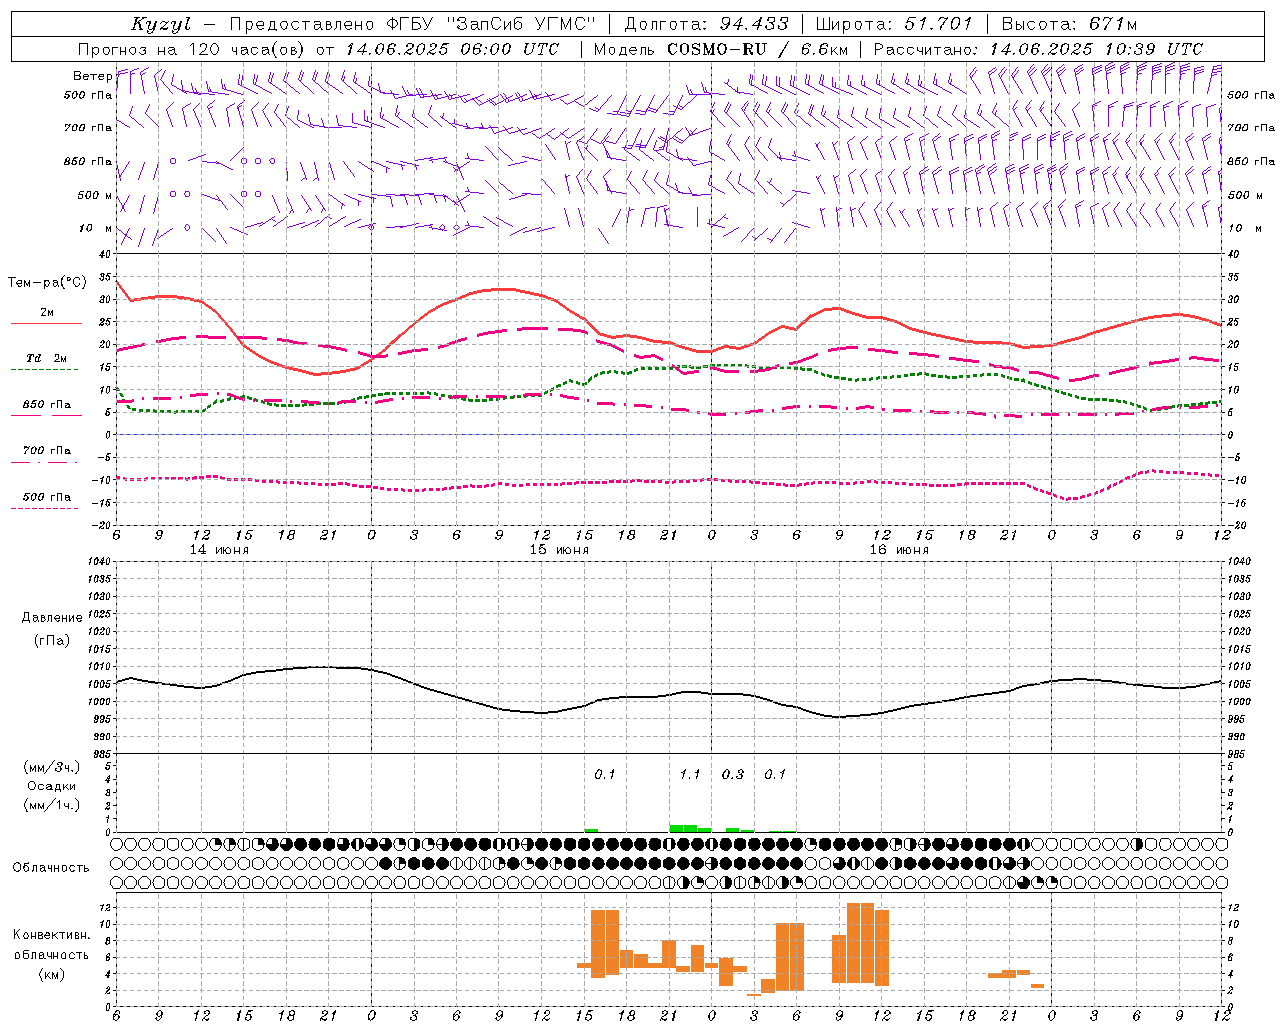Click the "(км)" unit under convective label
Screen dimensions: 1280x1024
pos(52,973)
